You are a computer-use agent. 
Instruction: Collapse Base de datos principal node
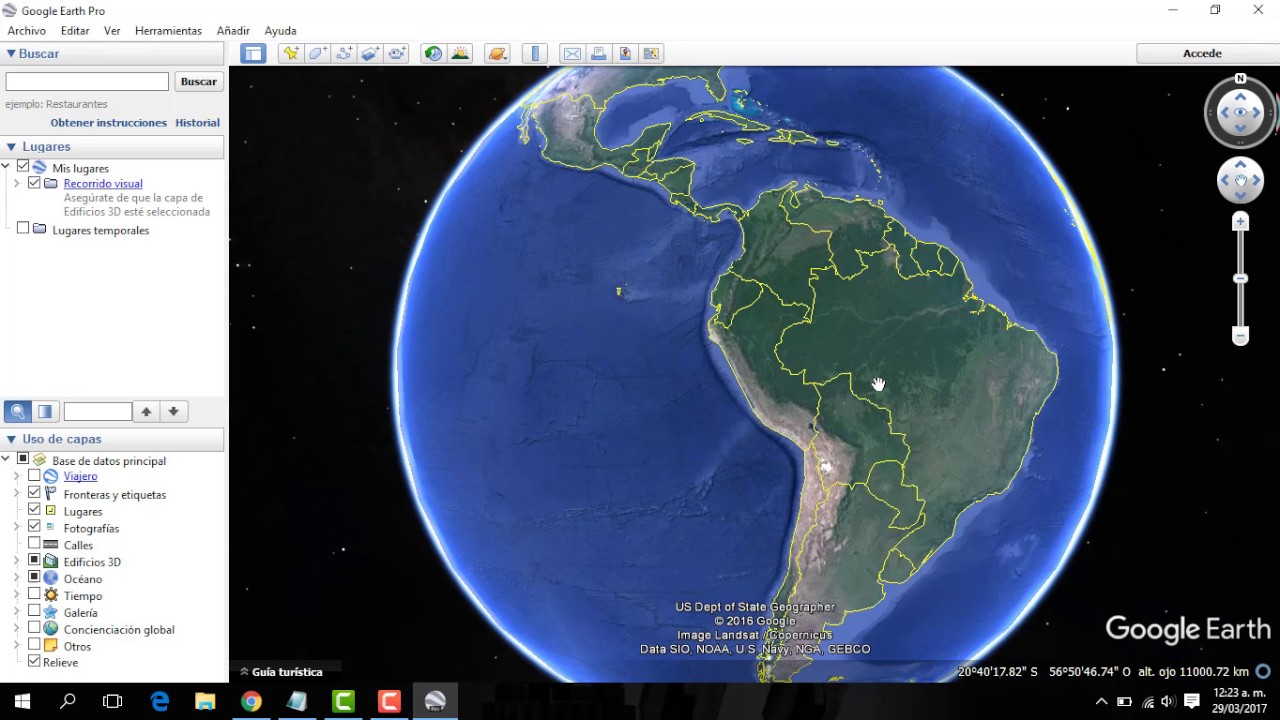click(6, 460)
